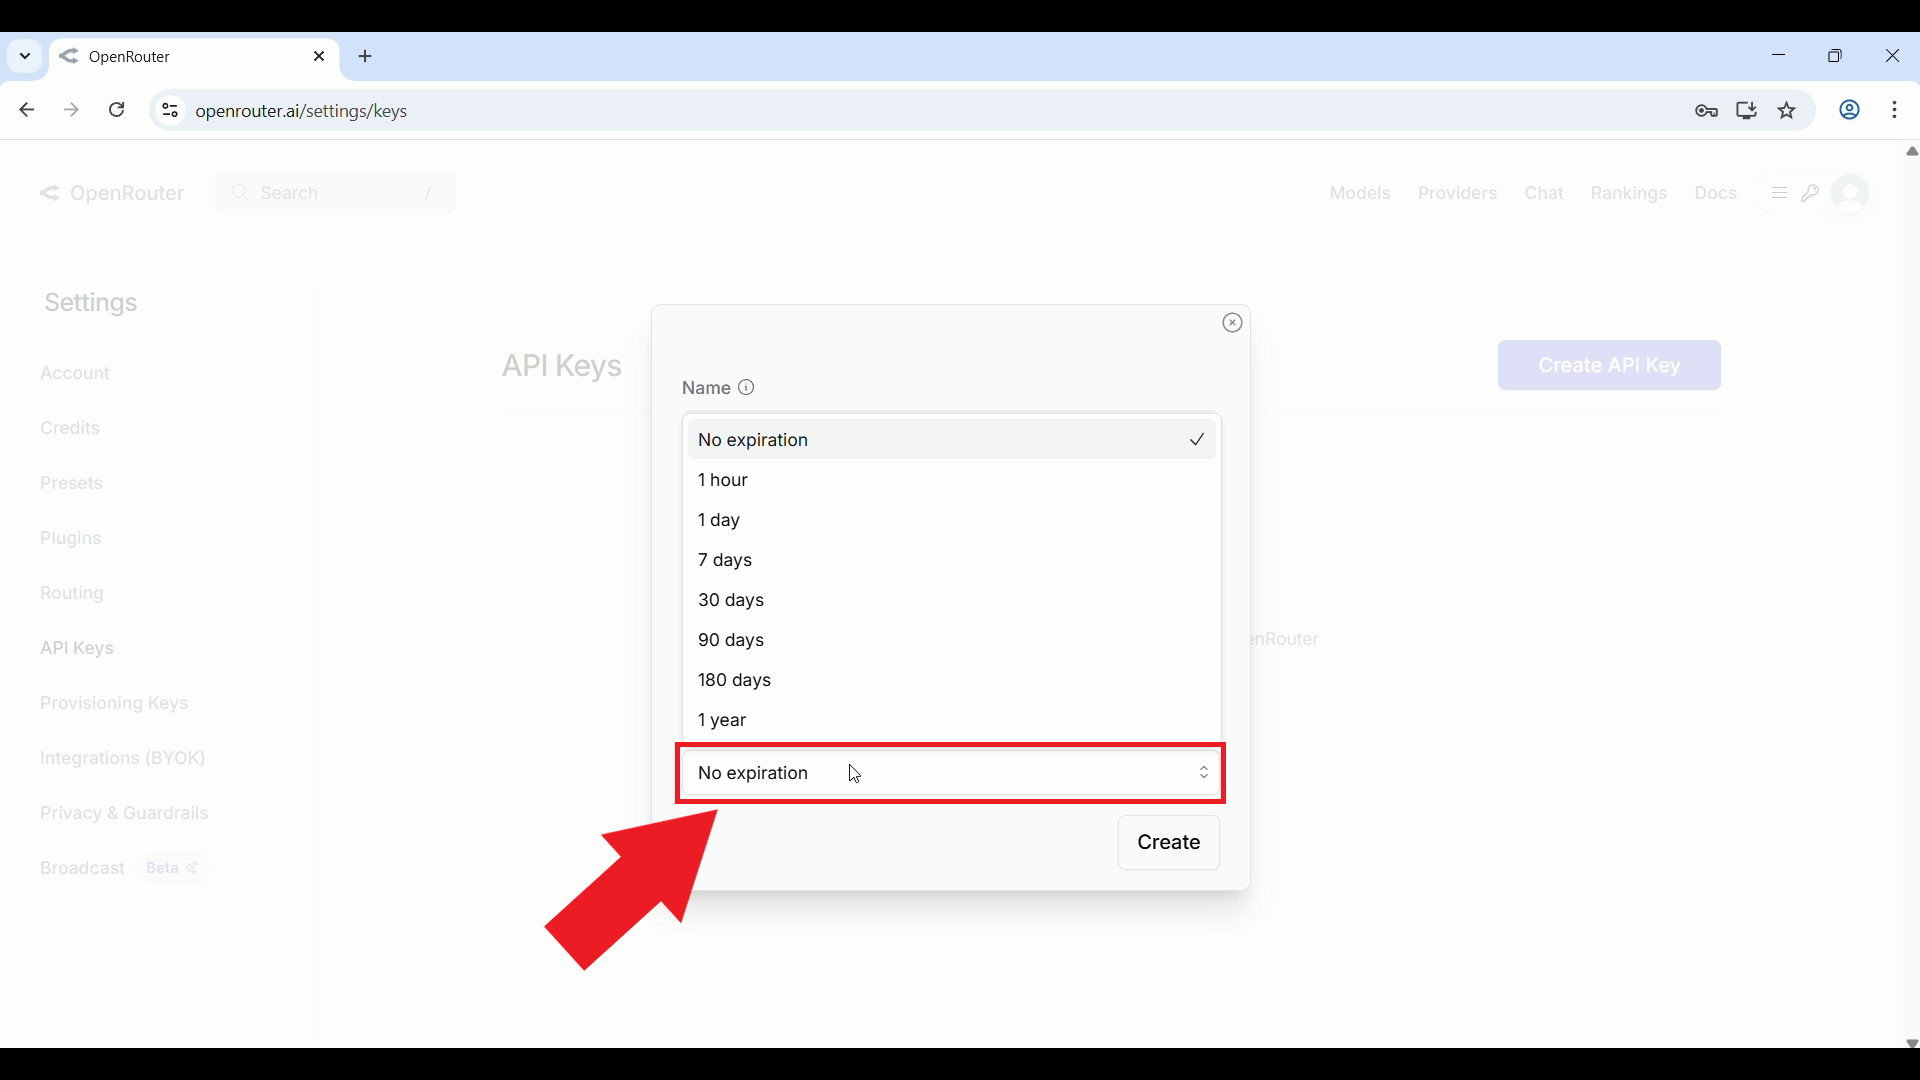This screenshot has width=1920, height=1080.
Task: Open Provisioning Keys in settings sidebar
Action: (x=114, y=703)
